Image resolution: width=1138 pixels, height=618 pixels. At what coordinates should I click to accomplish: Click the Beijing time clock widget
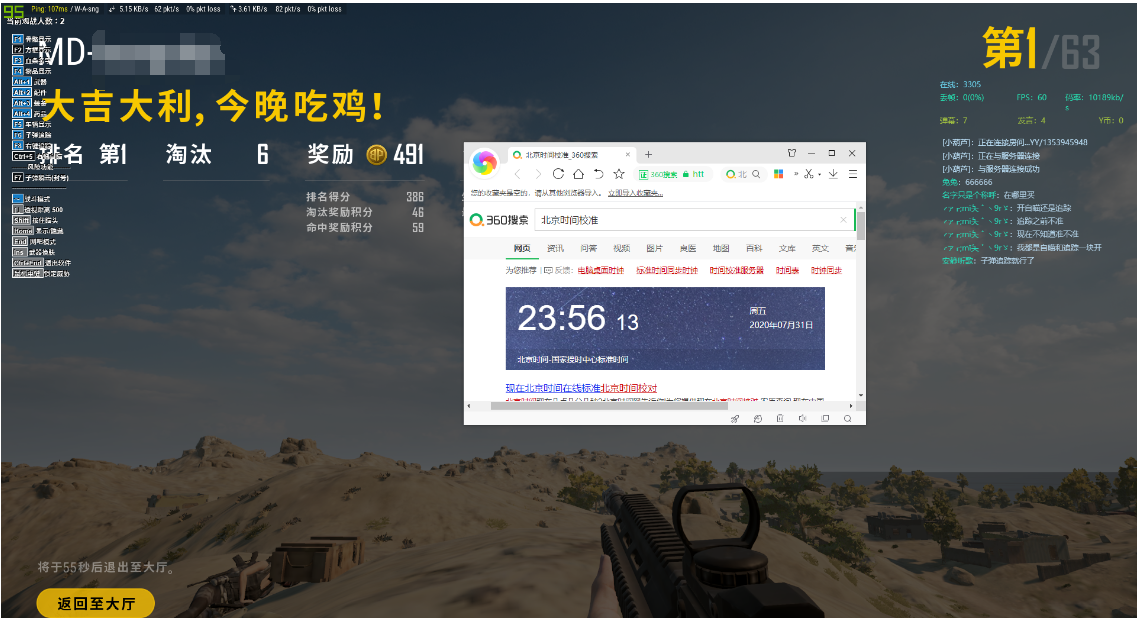pos(665,329)
